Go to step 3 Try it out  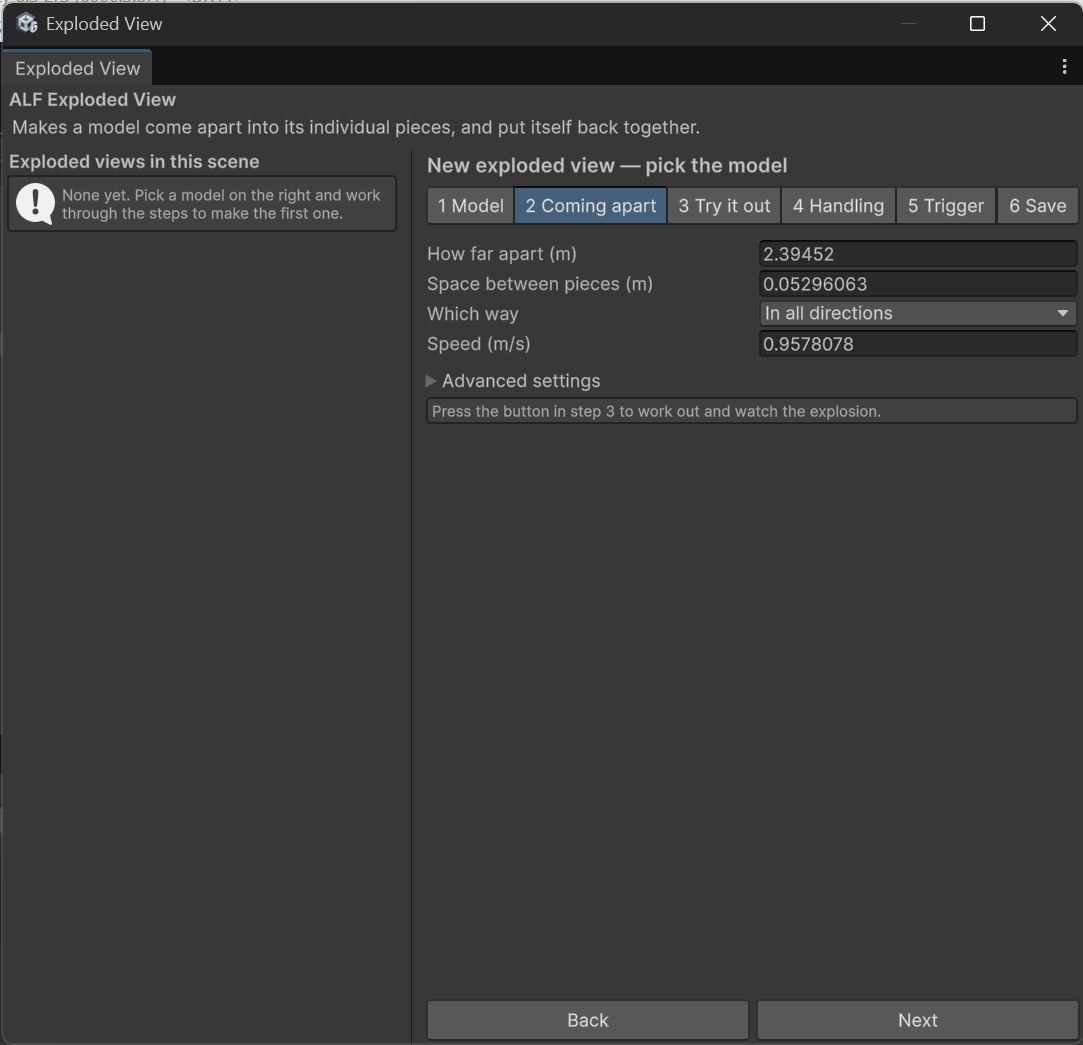[x=724, y=206]
